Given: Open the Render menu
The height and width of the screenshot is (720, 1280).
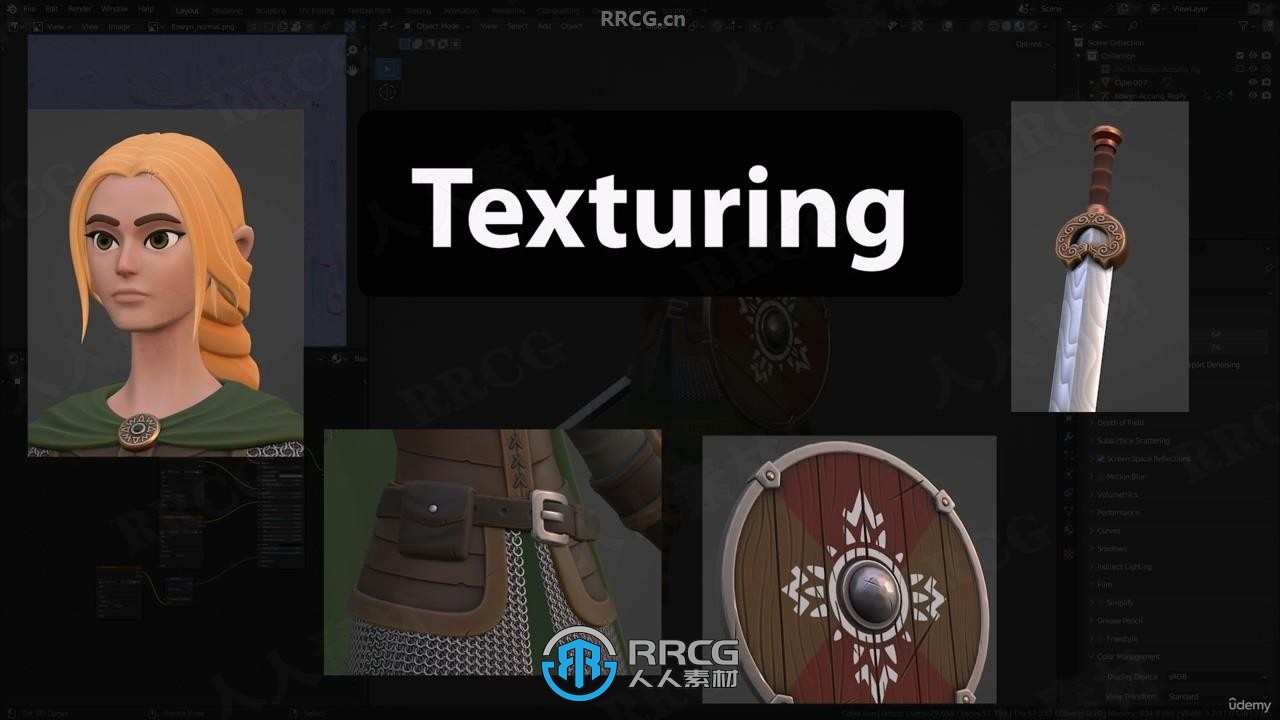Looking at the screenshot, I should click(x=80, y=8).
